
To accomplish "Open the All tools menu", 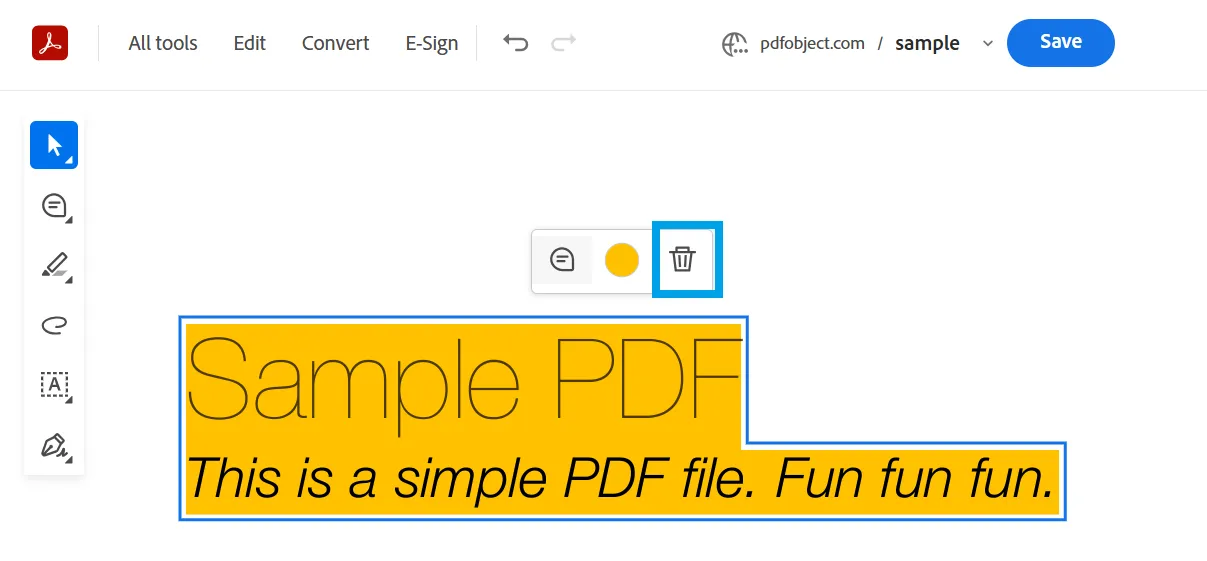I will 163,43.
